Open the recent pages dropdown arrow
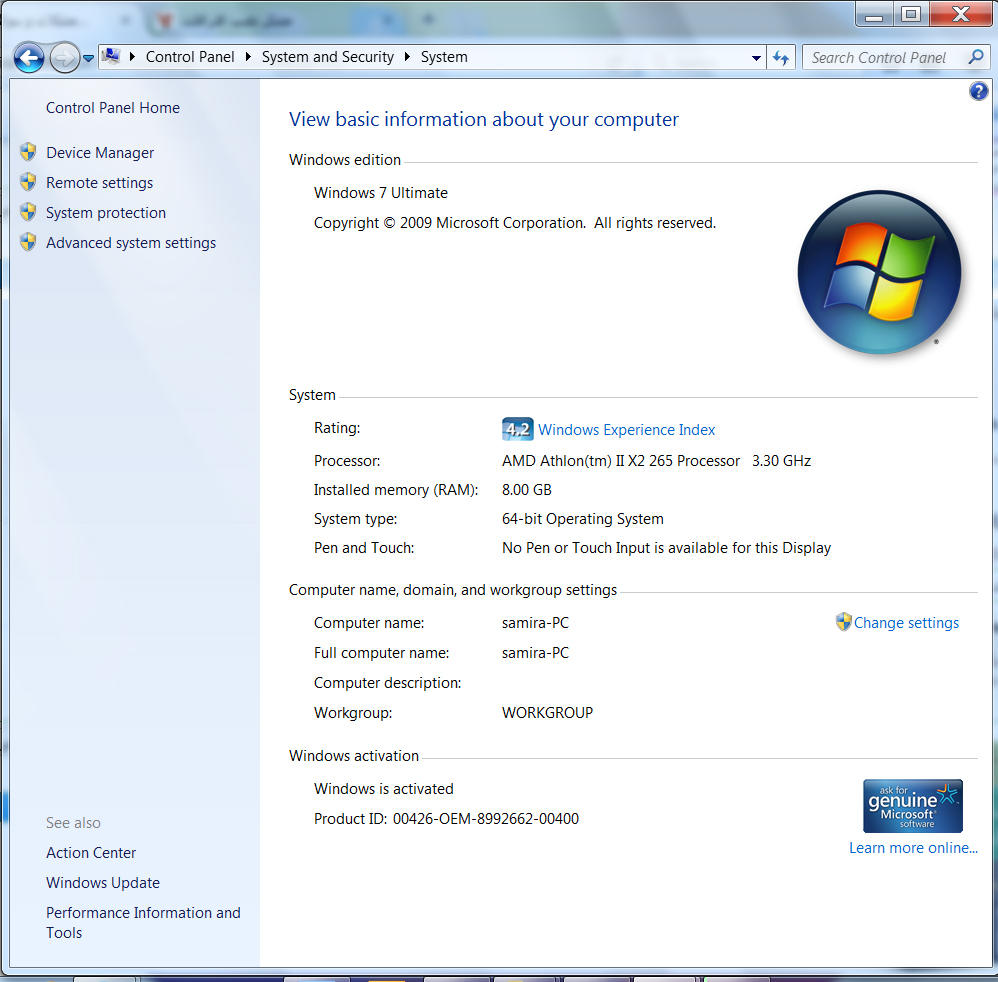The width and height of the screenshot is (998, 982). [88, 59]
